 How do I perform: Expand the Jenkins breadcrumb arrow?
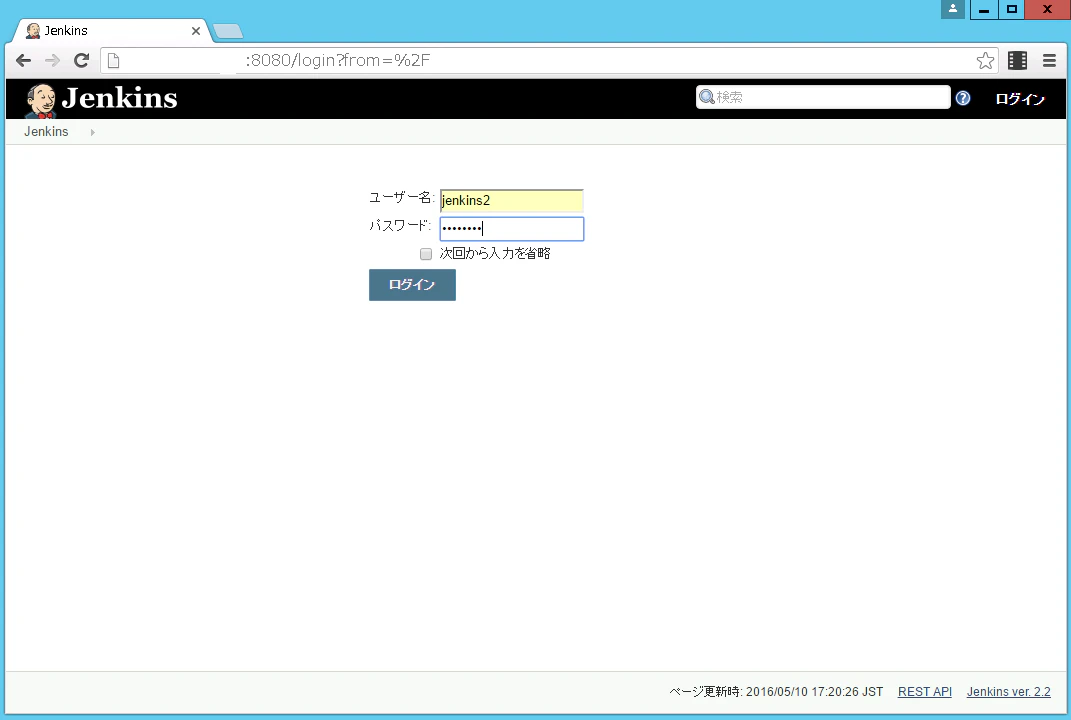(x=92, y=133)
